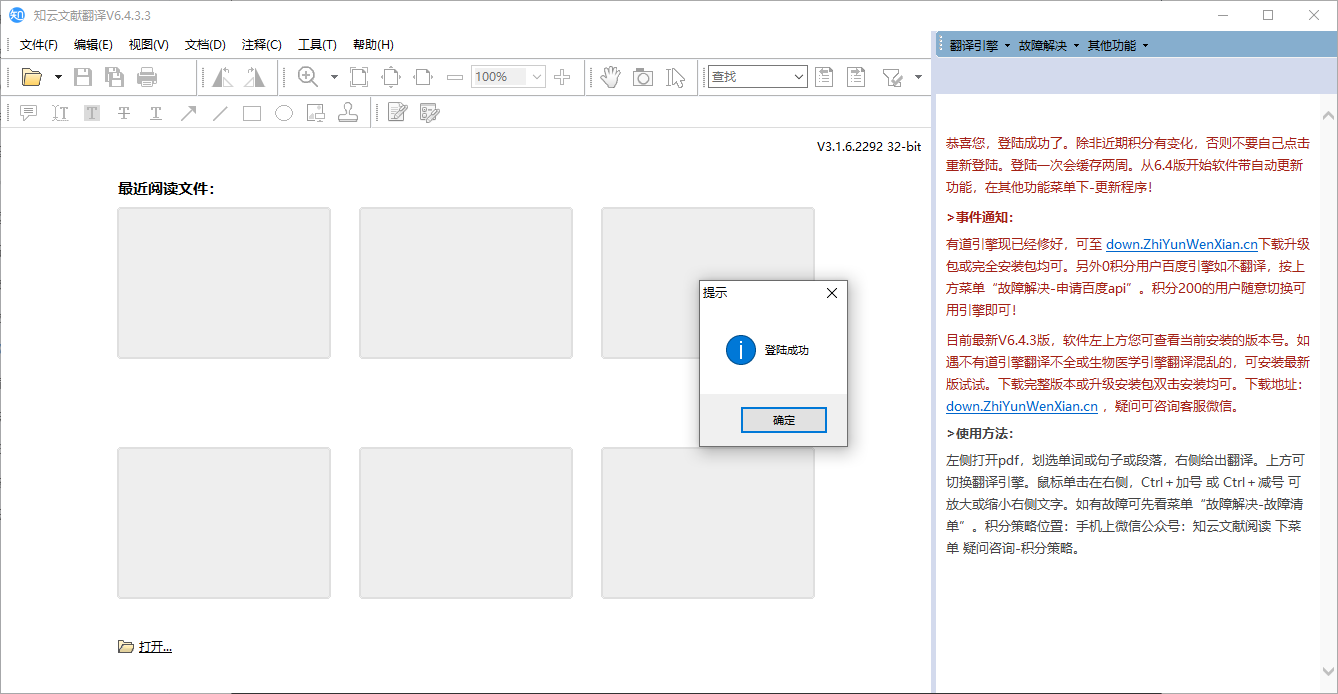
Task: Close the 提示 dialog with X
Action: [x=831, y=293]
